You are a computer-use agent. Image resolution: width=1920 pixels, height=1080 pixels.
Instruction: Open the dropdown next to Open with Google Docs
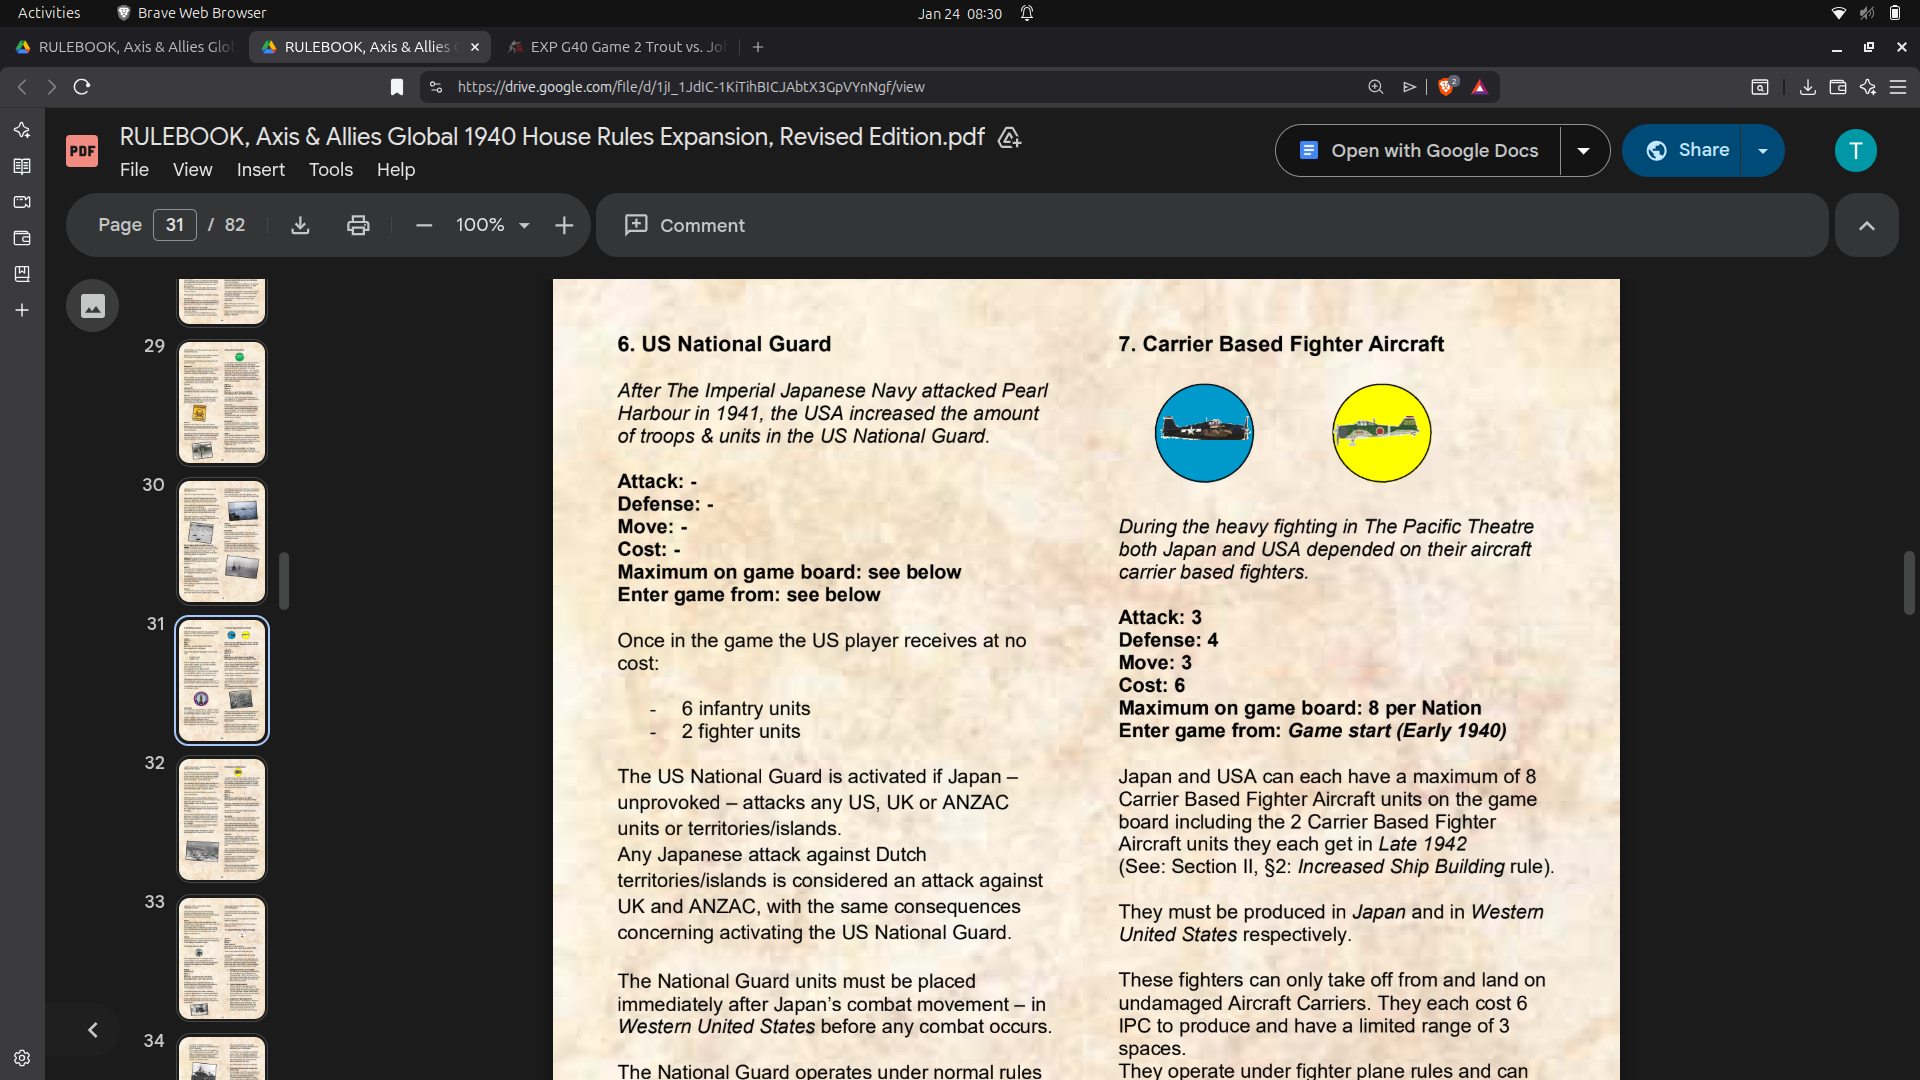[1584, 150]
